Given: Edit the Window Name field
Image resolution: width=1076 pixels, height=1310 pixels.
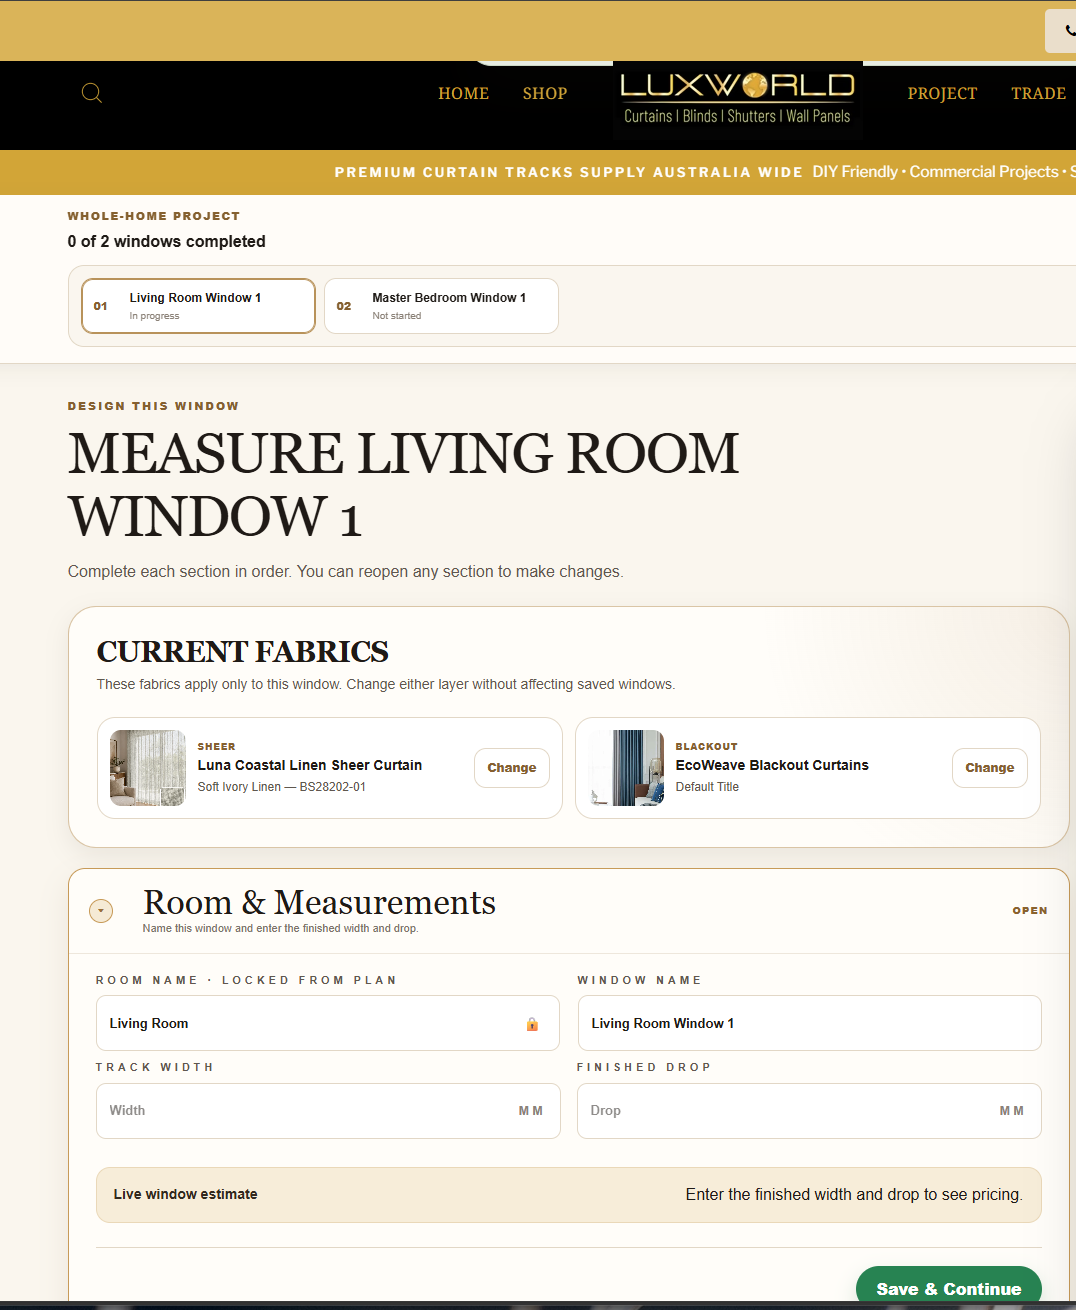Looking at the screenshot, I should click(810, 1023).
